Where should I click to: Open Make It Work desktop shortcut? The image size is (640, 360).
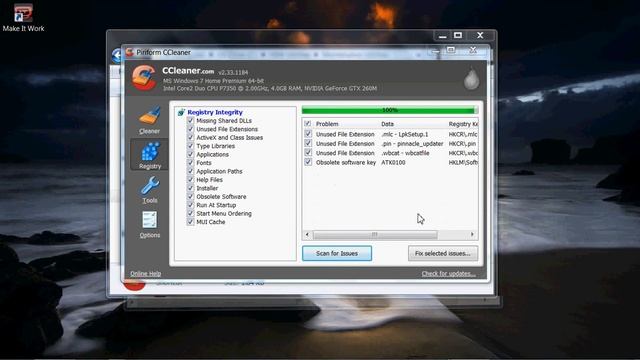(23, 18)
